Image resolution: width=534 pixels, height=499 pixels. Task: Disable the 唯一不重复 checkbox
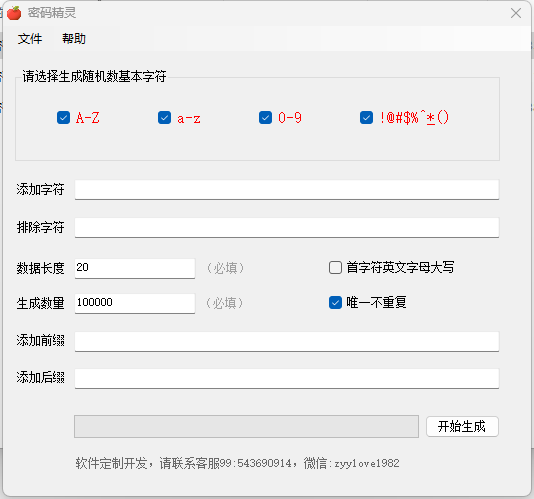(335, 302)
